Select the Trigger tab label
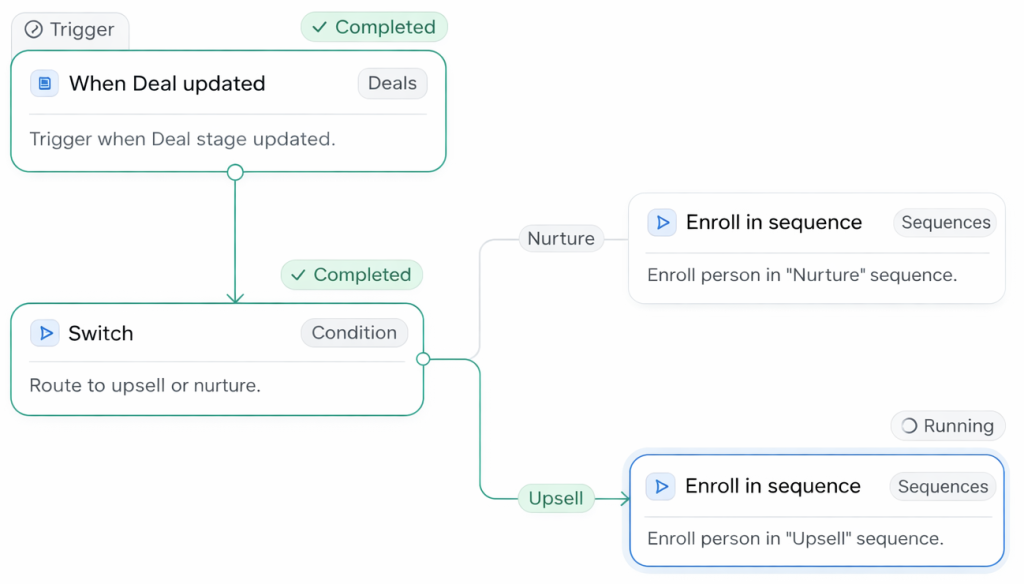This screenshot has height=584, width=1024. tap(82, 30)
